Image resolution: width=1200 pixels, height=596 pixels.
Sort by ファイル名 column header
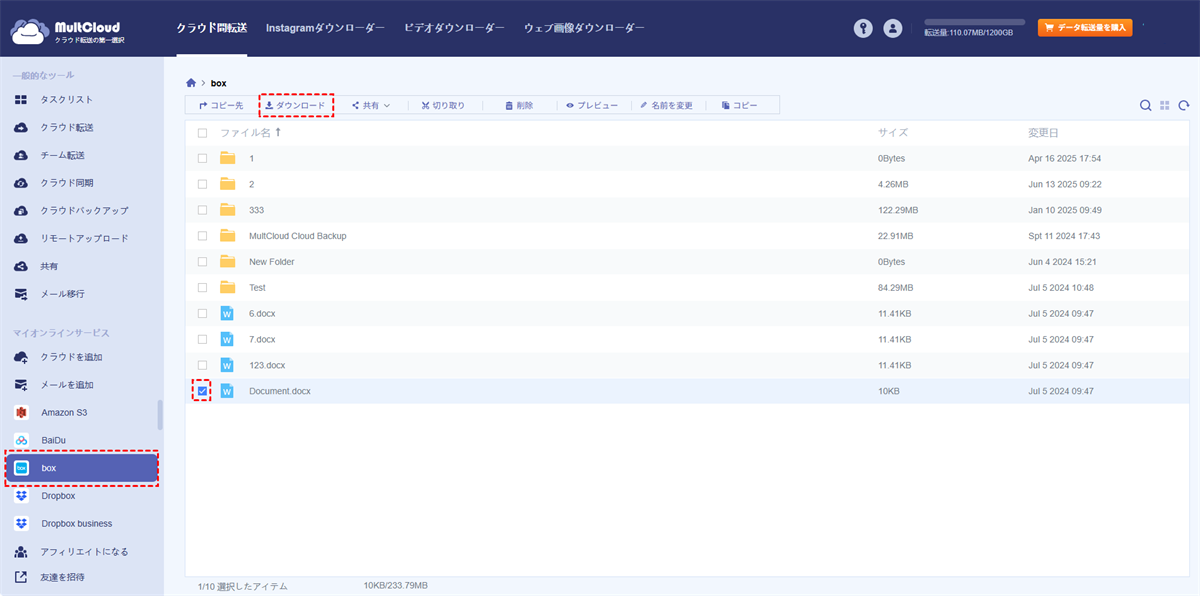250,132
